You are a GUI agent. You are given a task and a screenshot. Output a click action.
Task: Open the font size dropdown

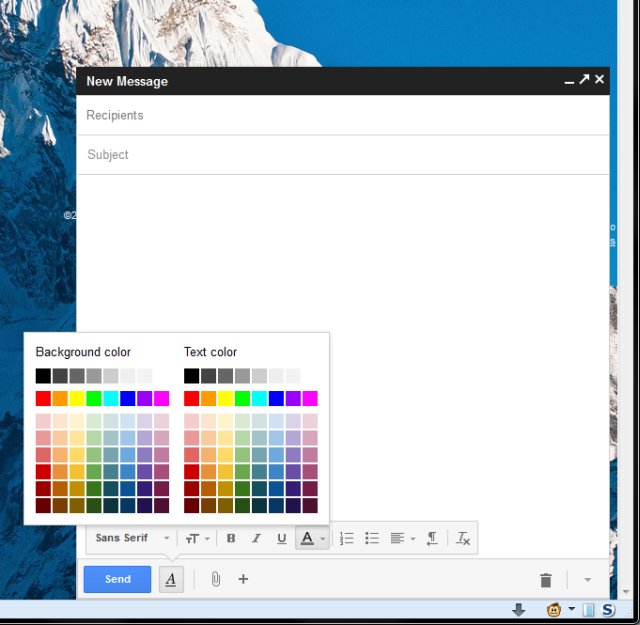197,538
